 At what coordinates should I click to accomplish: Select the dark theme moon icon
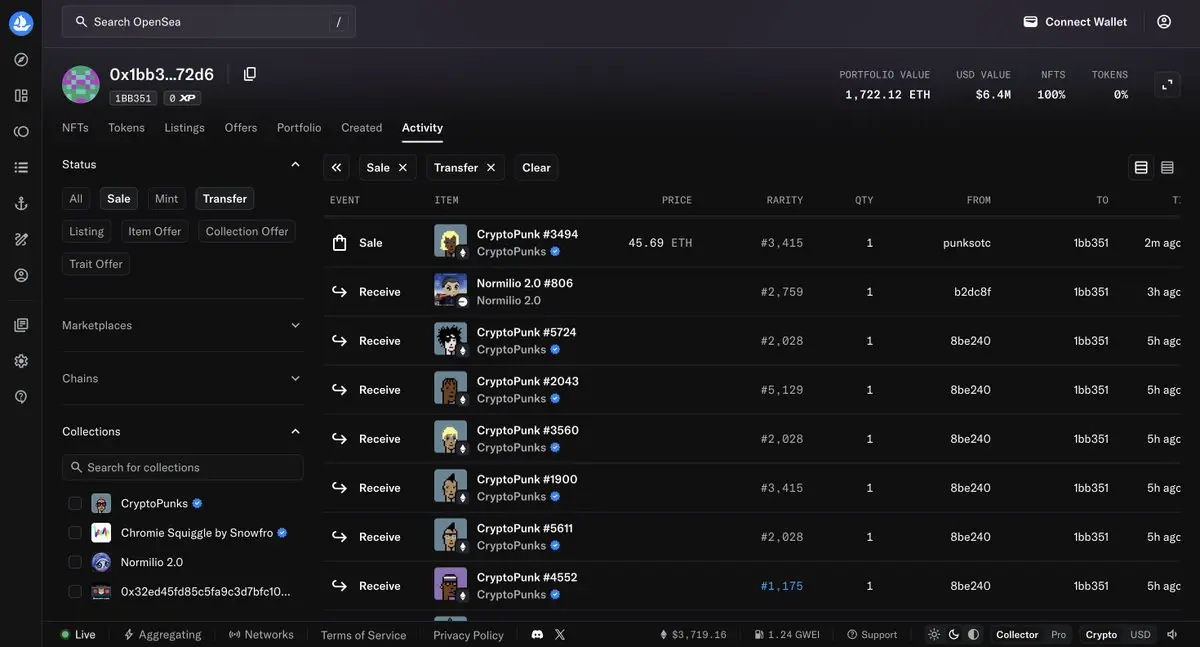pyautogui.click(x=954, y=634)
